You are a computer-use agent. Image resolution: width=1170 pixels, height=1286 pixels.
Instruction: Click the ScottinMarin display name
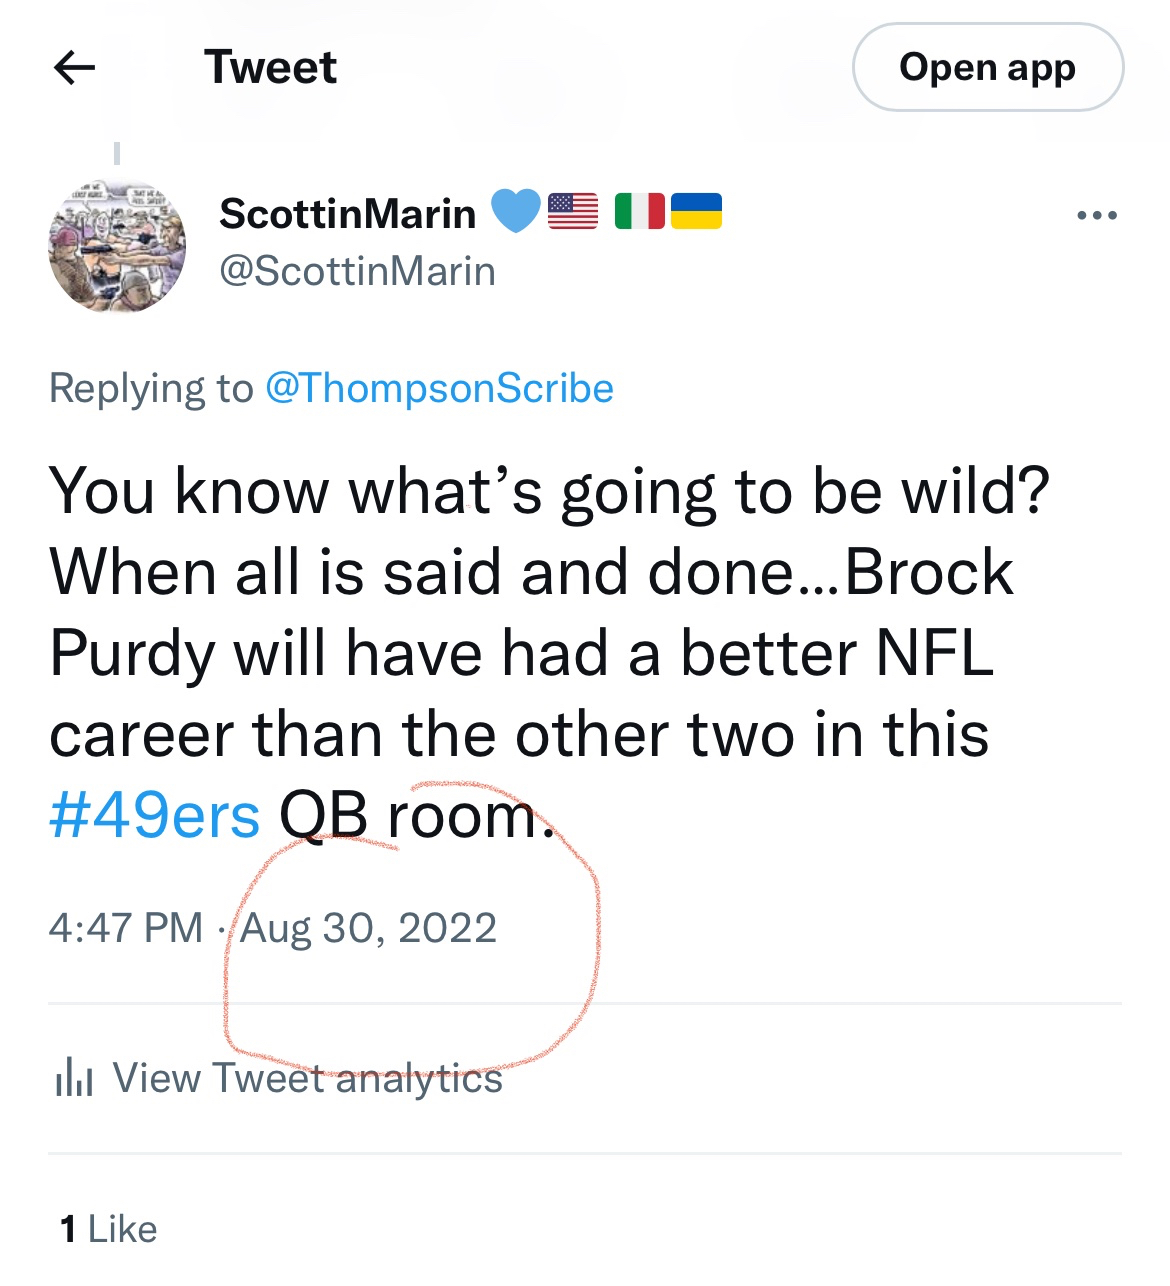[x=347, y=213]
